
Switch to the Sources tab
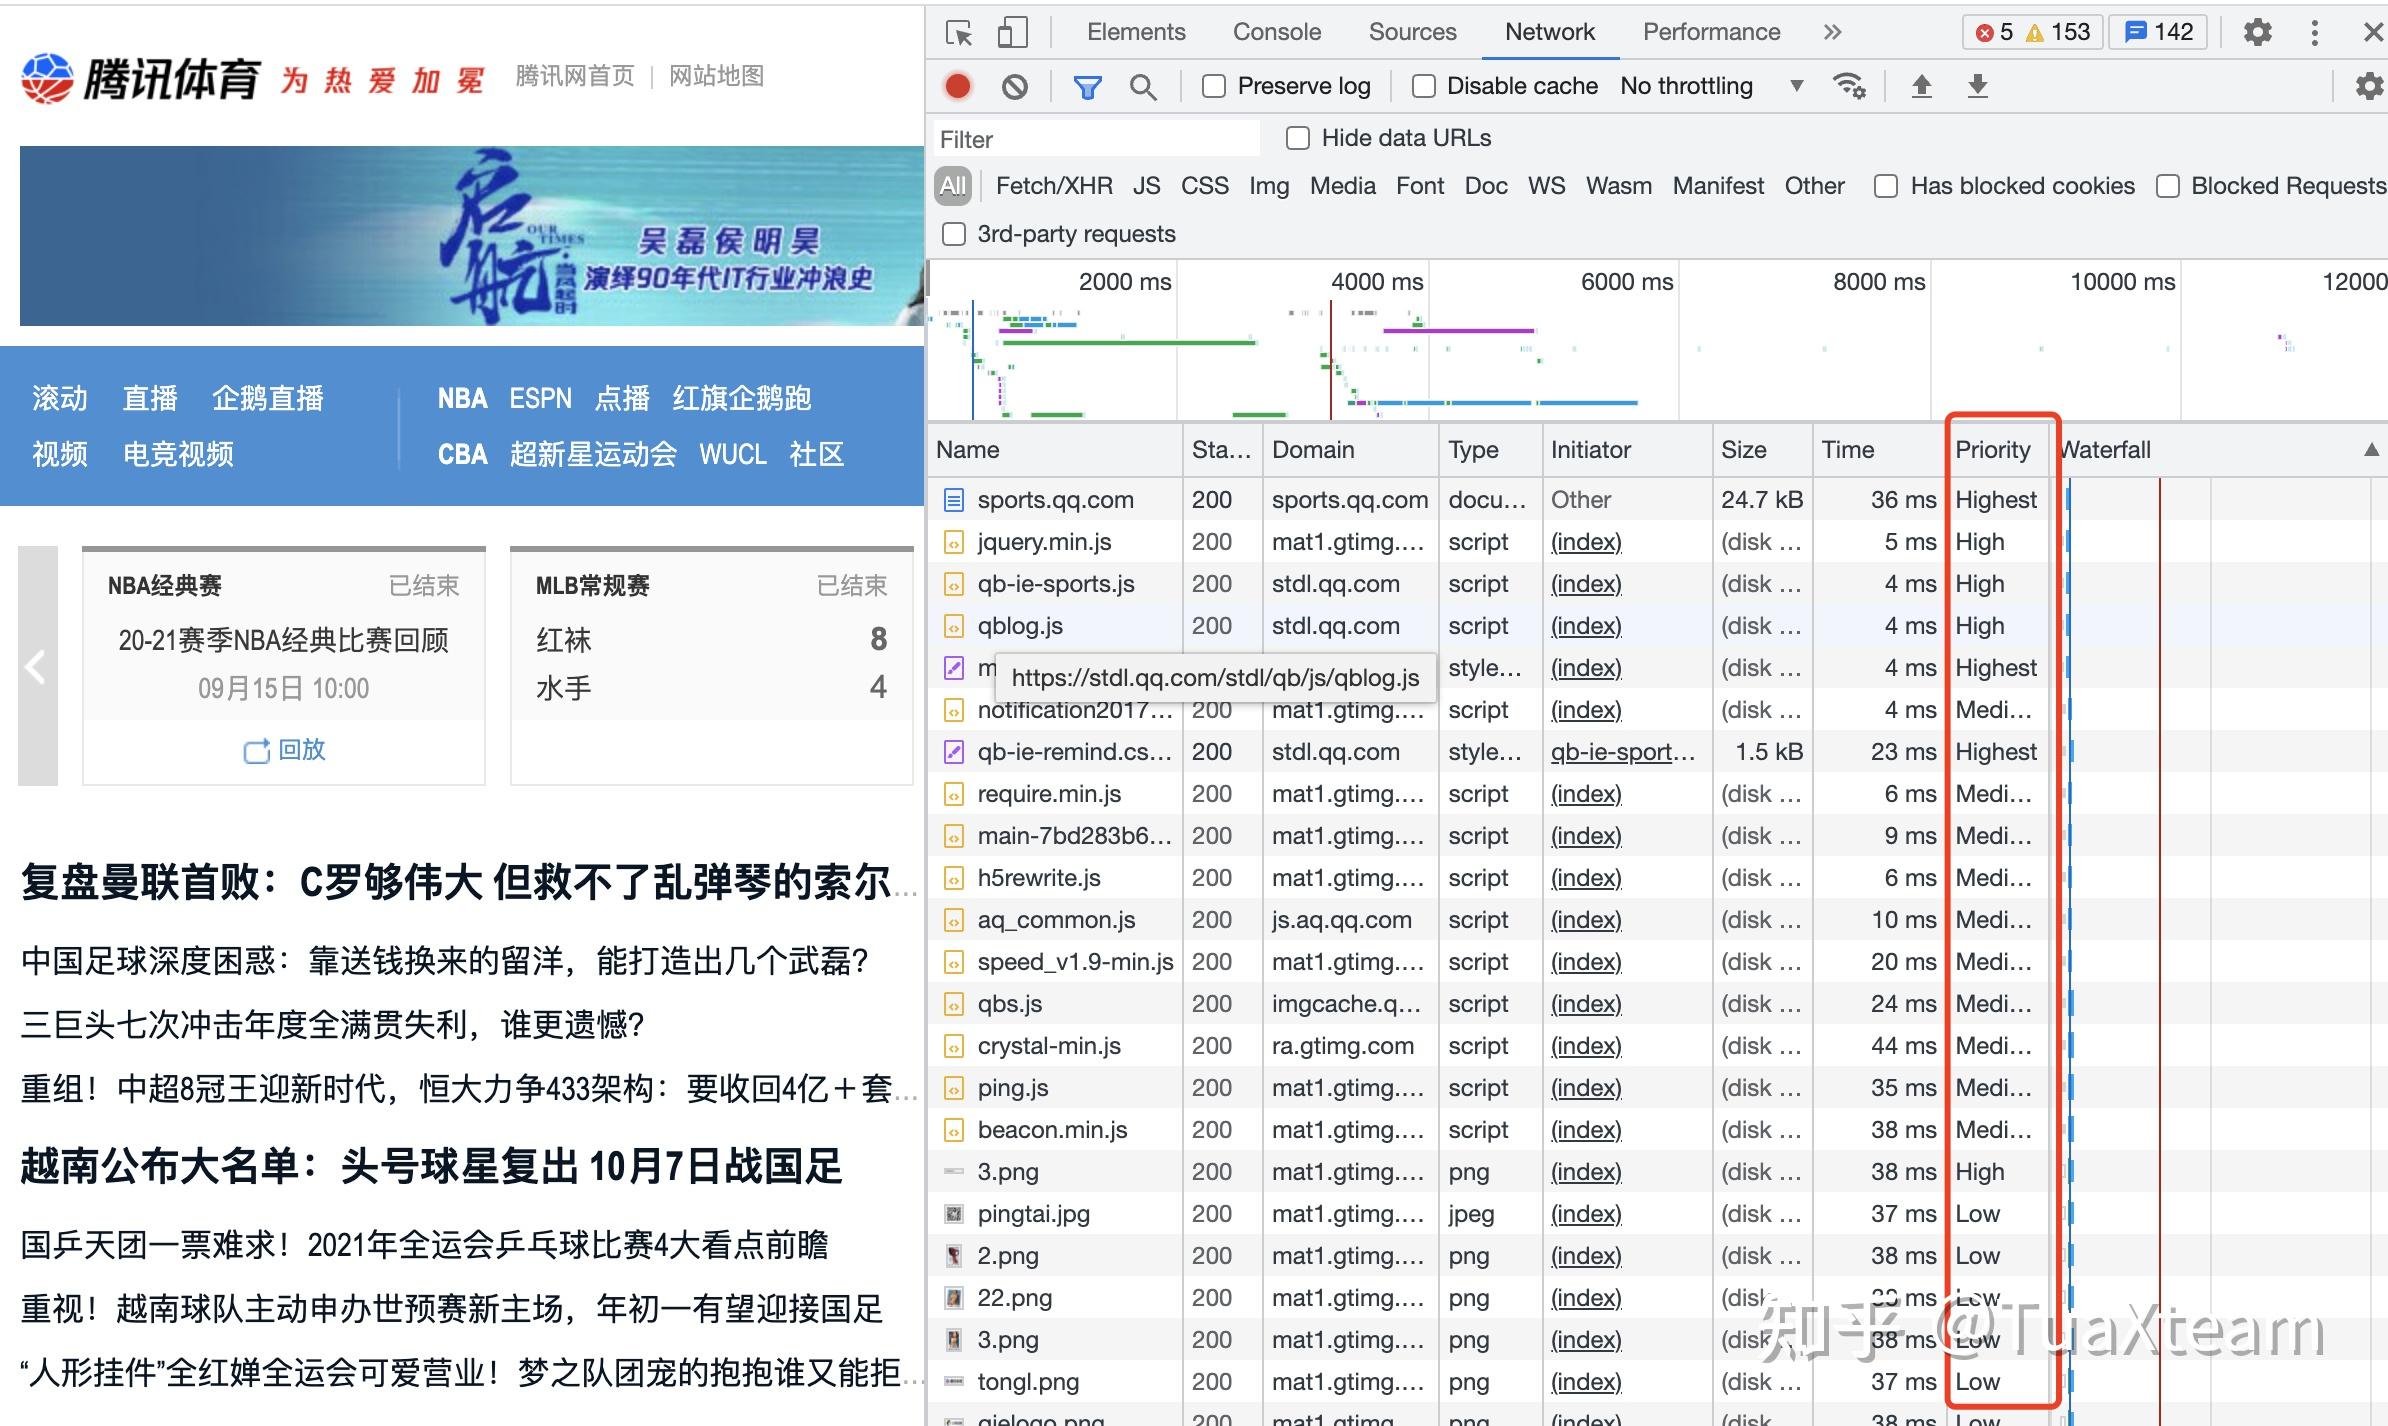pyautogui.click(x=1412, y=32)
